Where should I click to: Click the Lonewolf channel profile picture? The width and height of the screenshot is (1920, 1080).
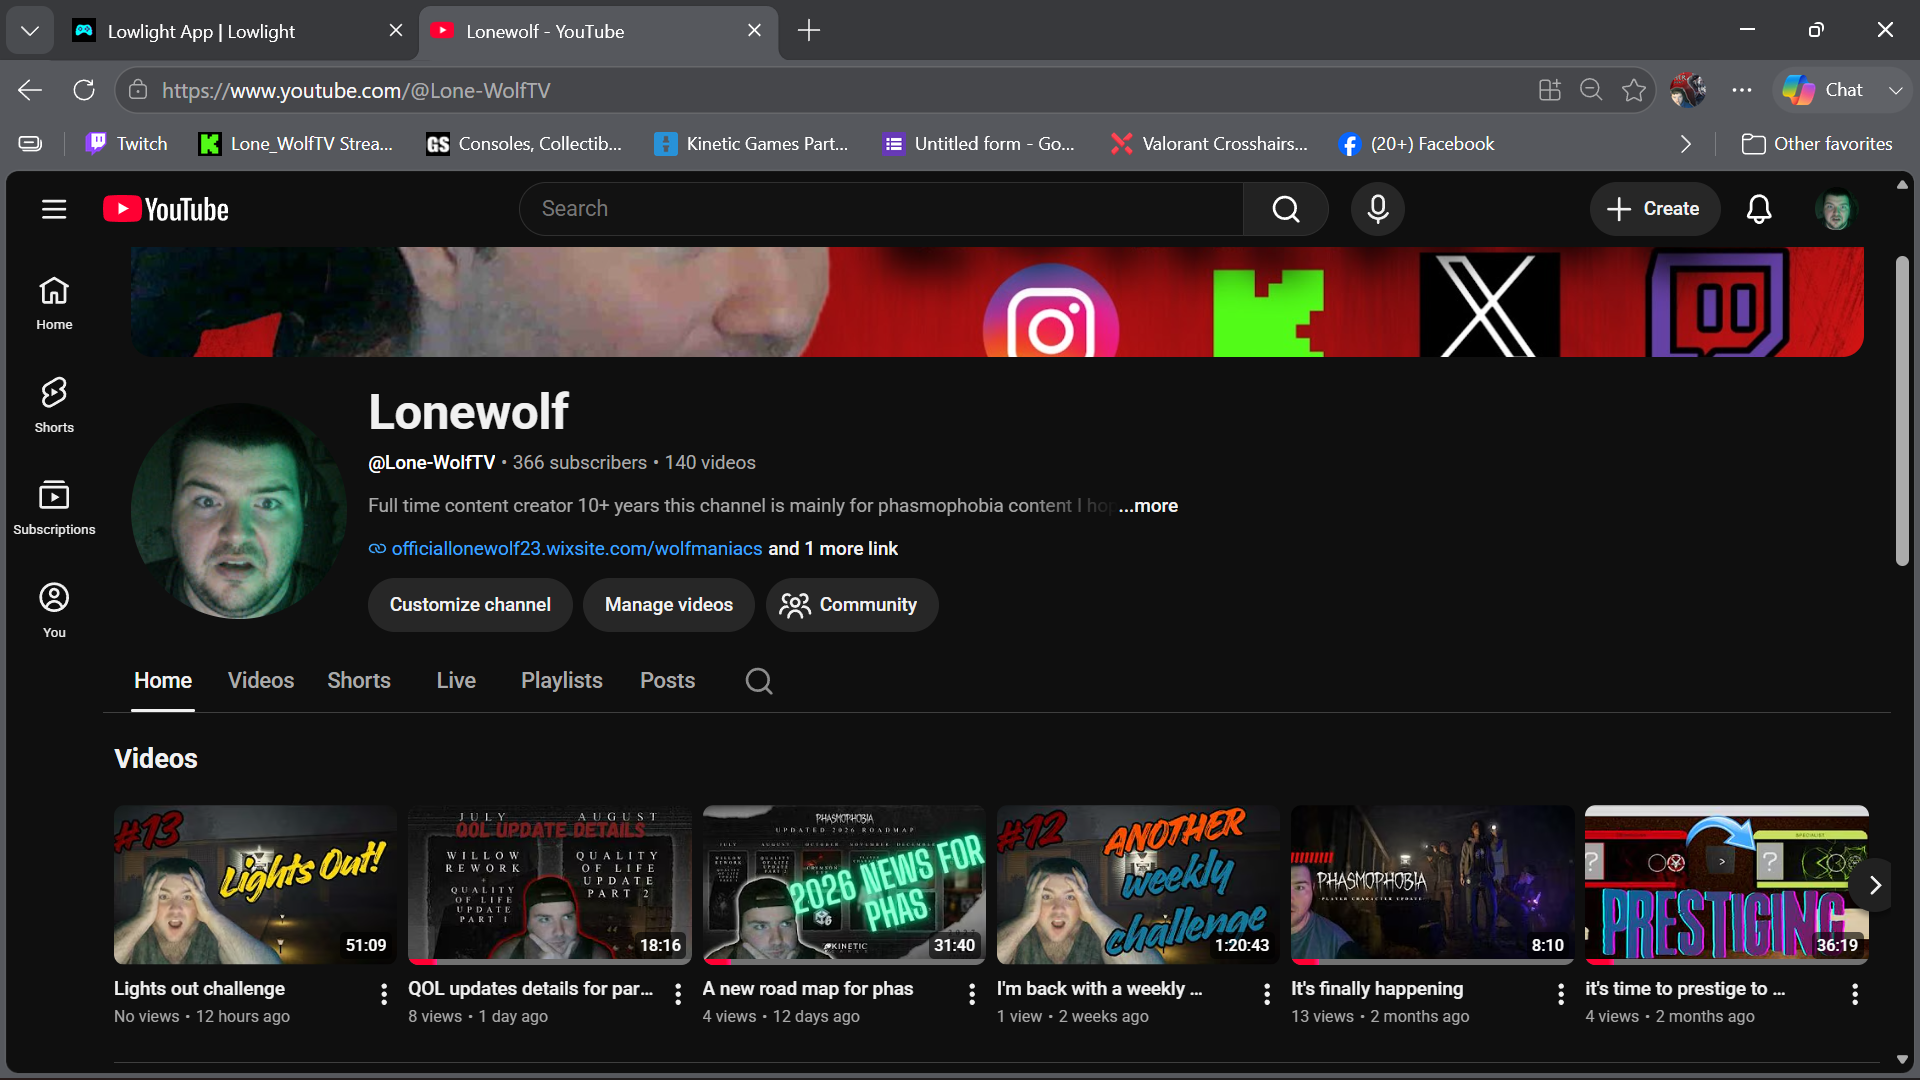point(239,511)
